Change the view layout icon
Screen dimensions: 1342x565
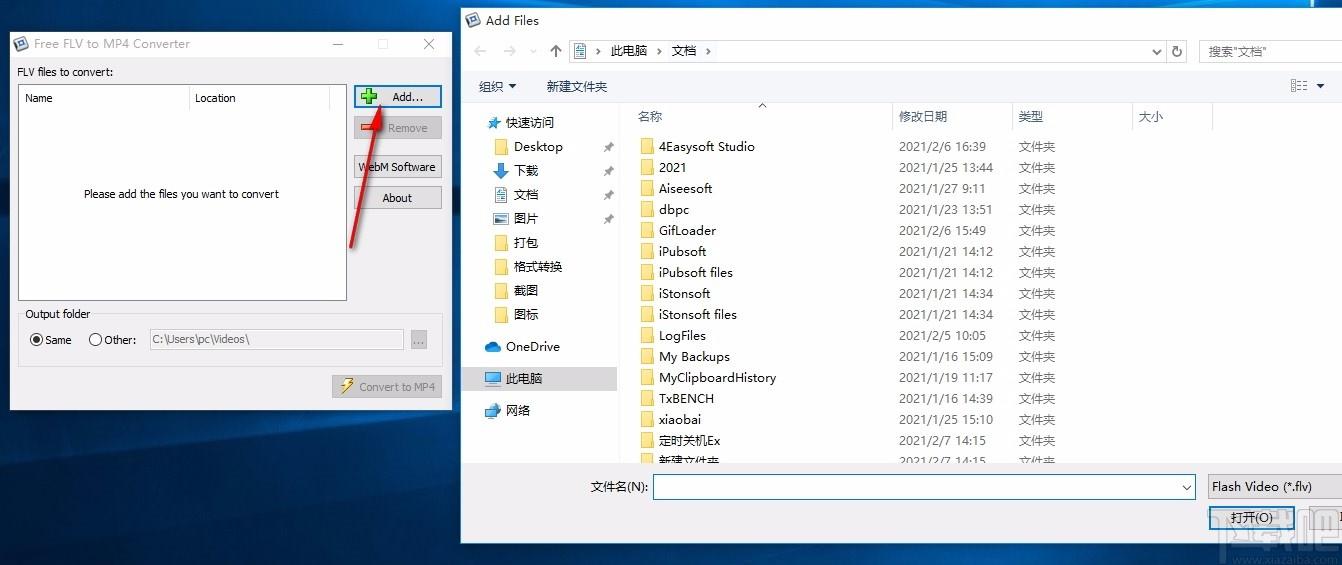[x=1299, y=86]
